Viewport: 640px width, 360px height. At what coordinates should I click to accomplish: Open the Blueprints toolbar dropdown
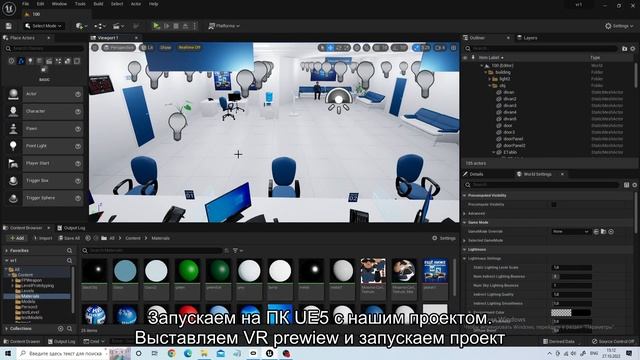(x=100, y=26)
